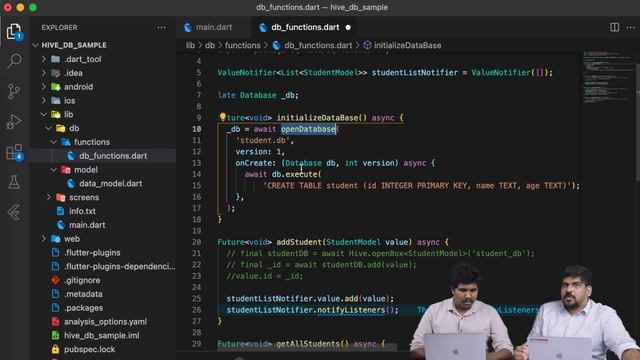This screenshot has height=360, width=640.
Task: Click the lib breadcrumb segment
Action: pos(190,45)
